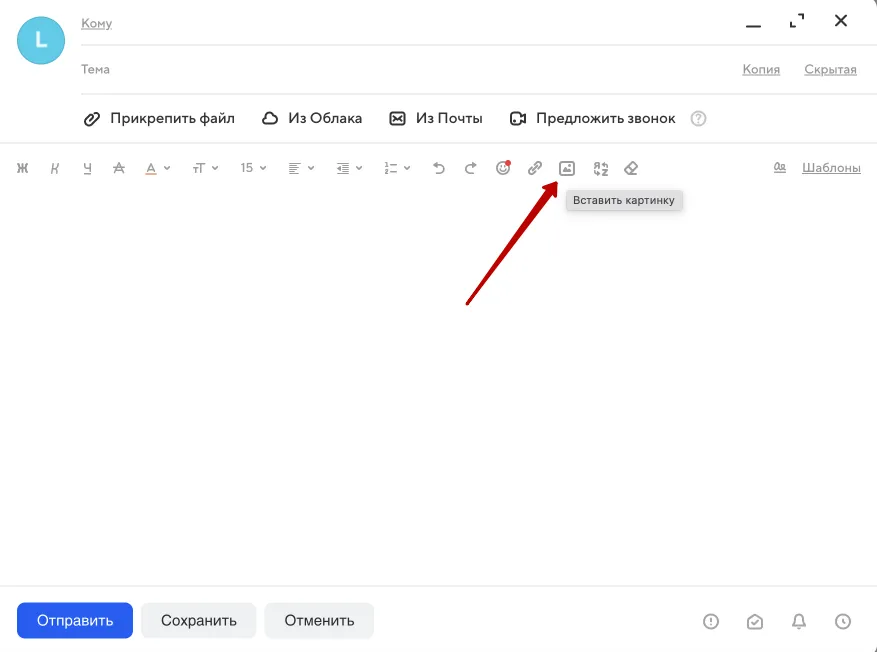This screenshot has width=877, height=652.
Task: Toggle italic formatting (К)
Action: coord(54,168)
